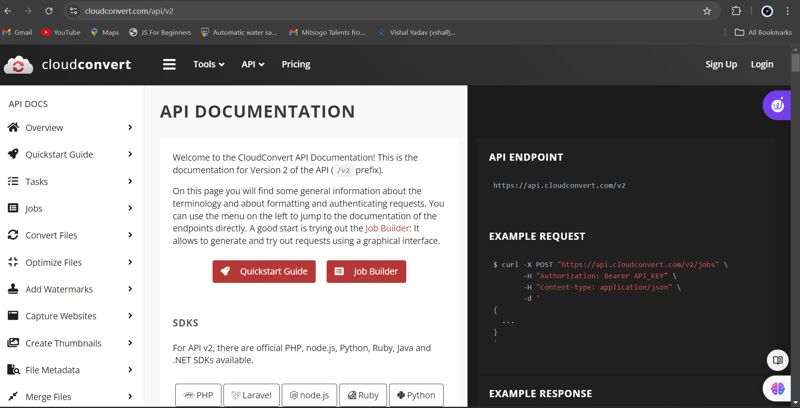The width and height of the screenshot is (800, 408).
Task: Click the Capture Websites window icon
Action: [x=13, y=316]
